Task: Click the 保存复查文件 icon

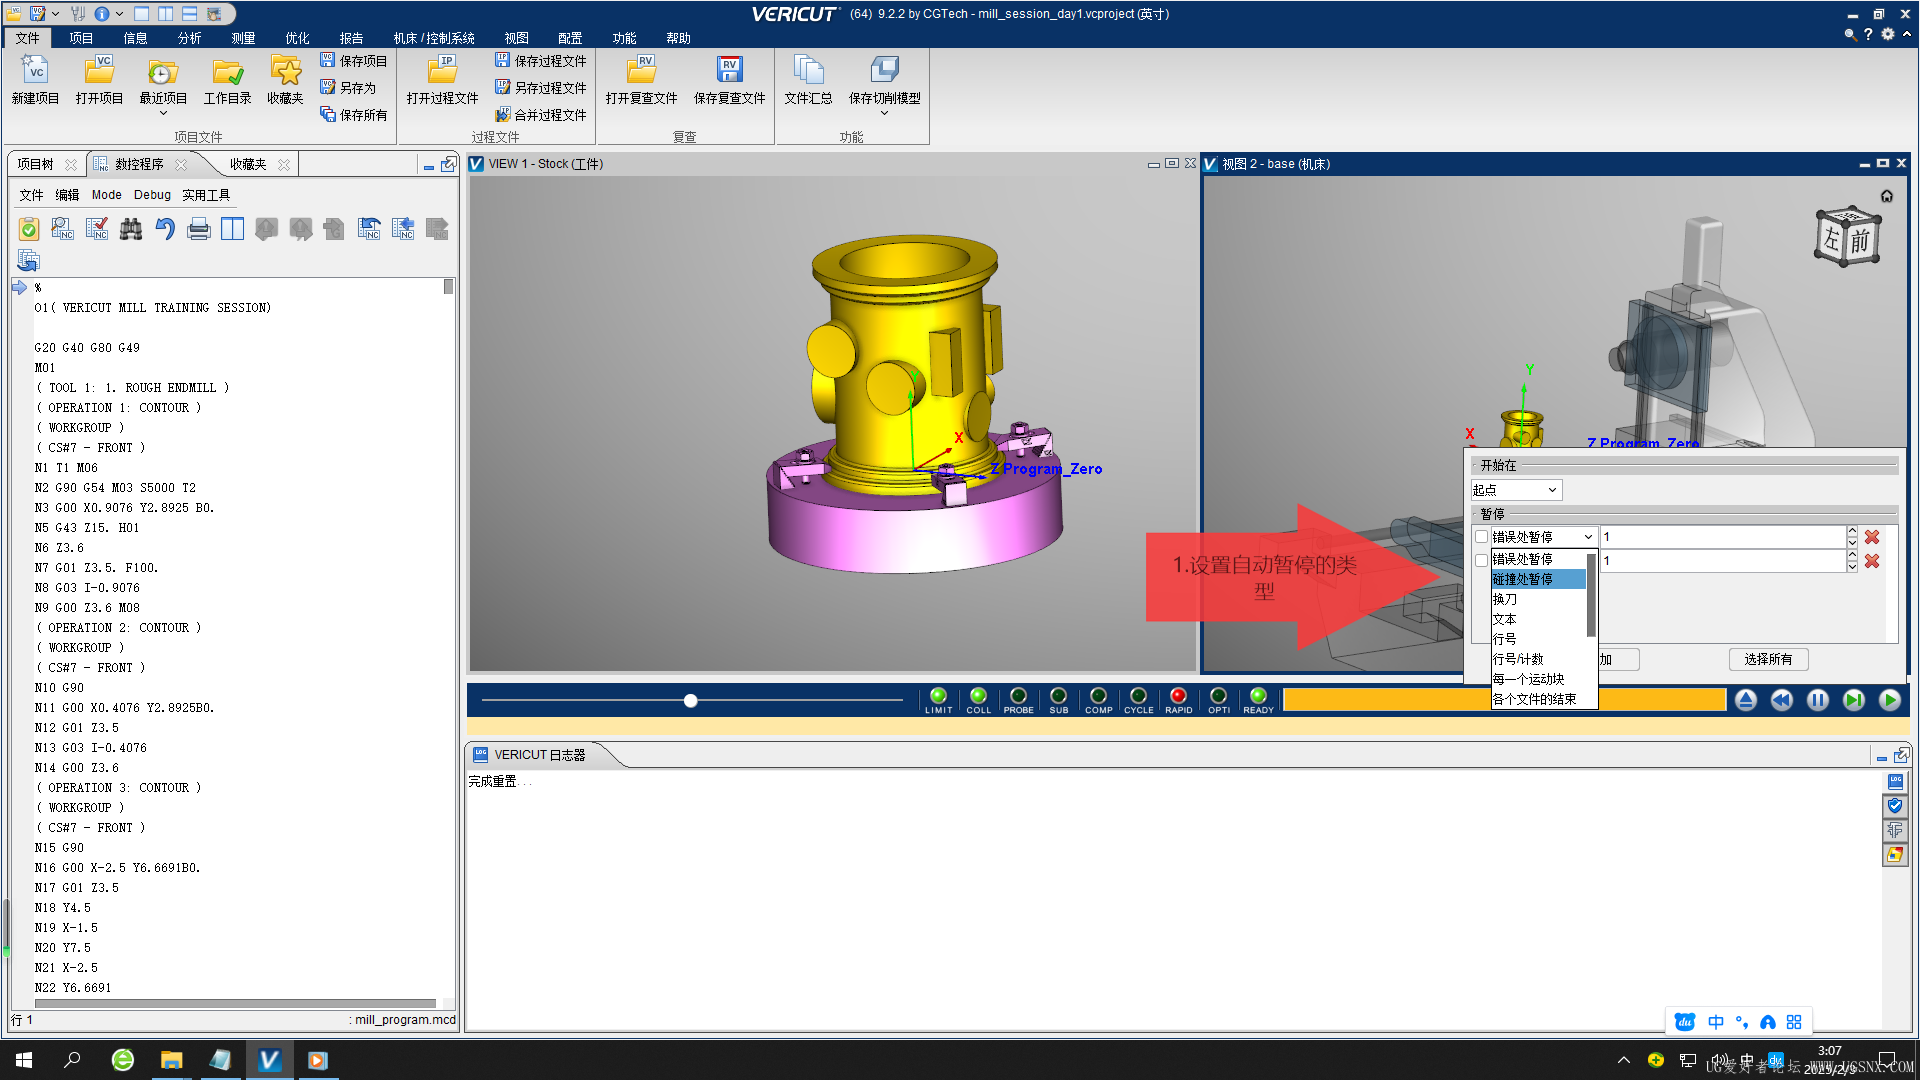Action: [729, 80]
